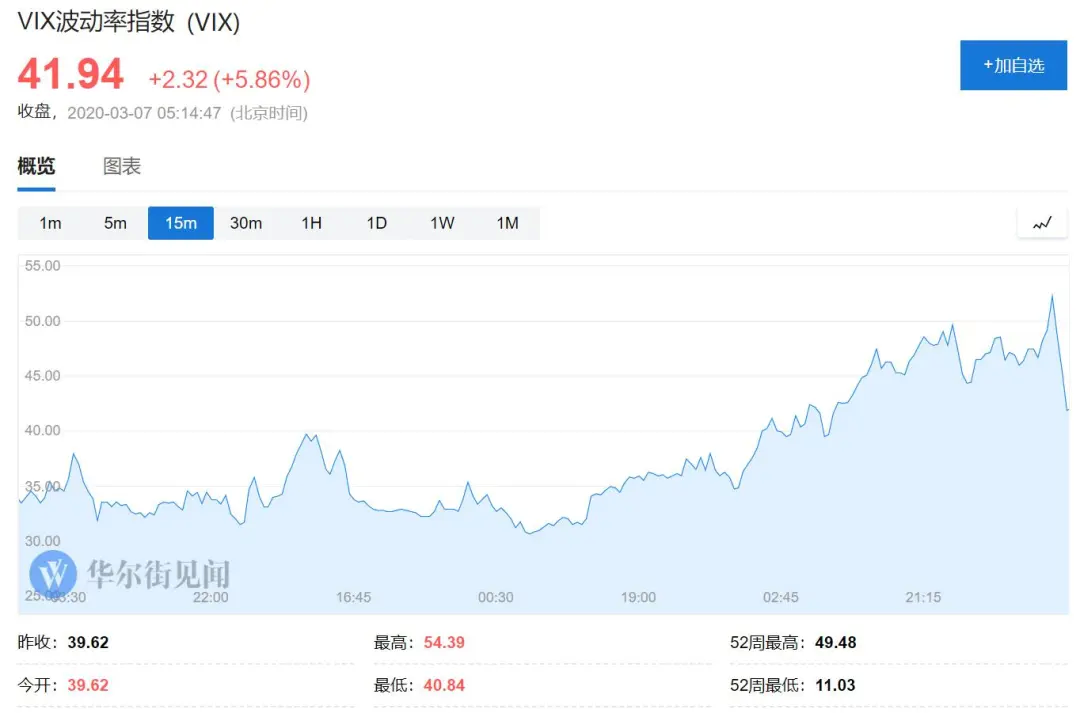Image resolution: width=1080 pixels, height=713 pixels.
Task: Switch chart to 30m interval
Action: point(246,223)
